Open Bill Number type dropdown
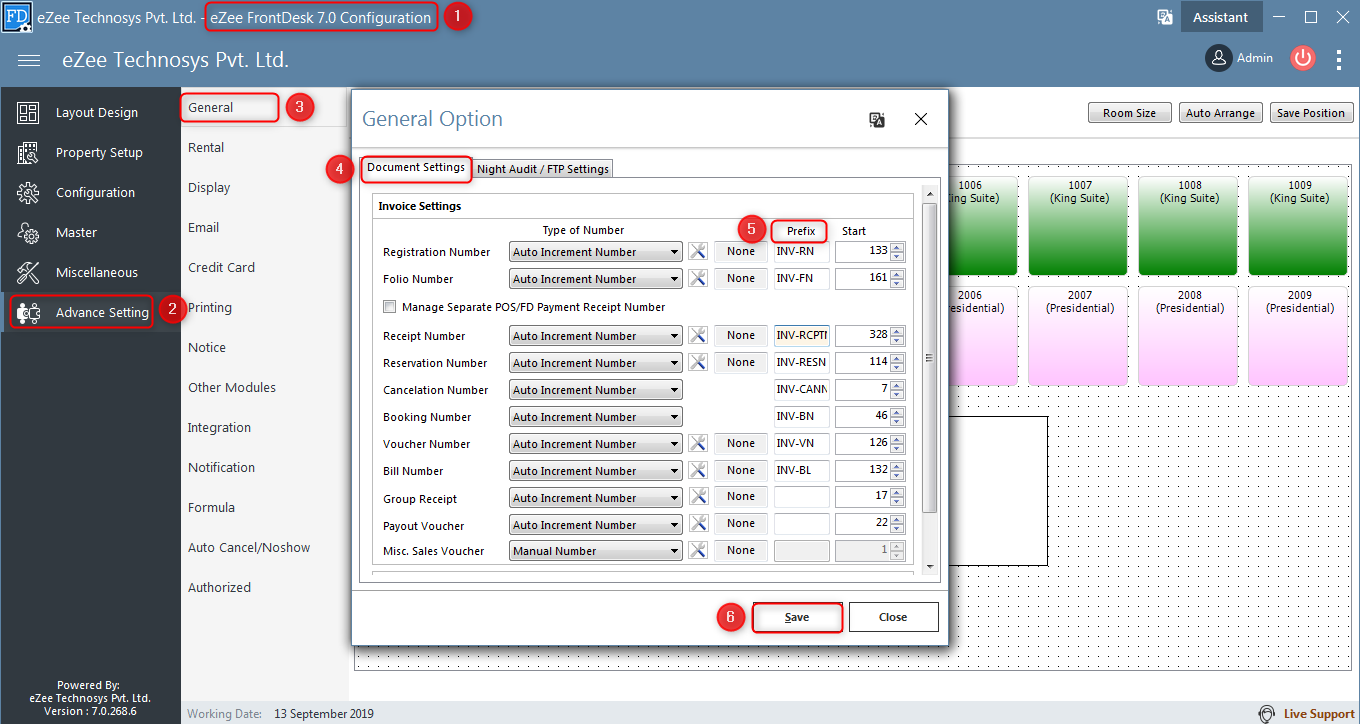 pos(596,471)
